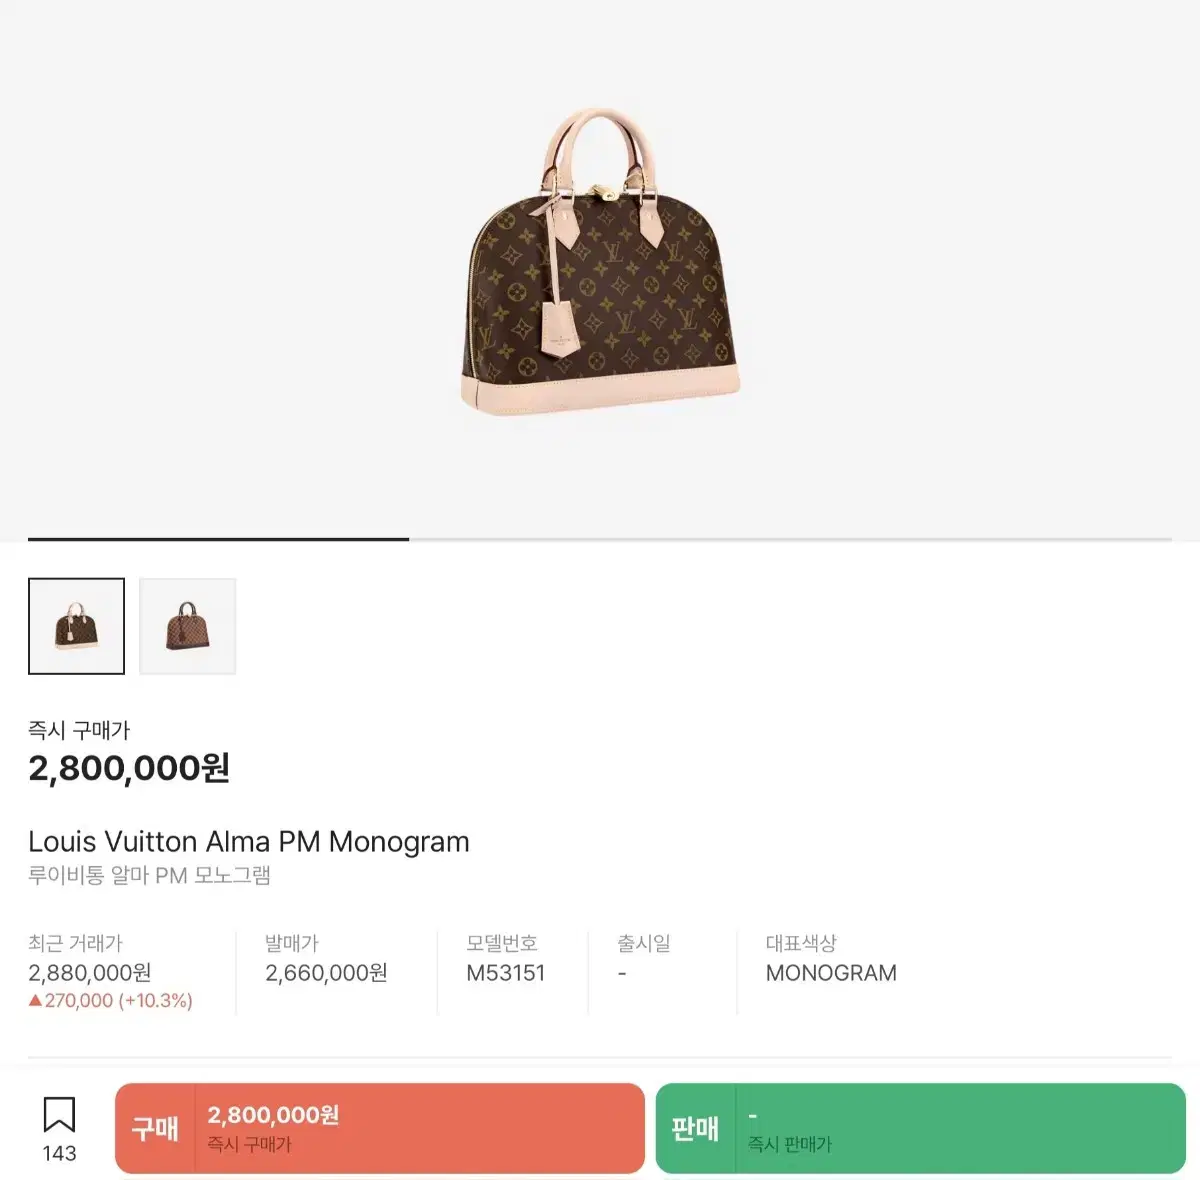Click the red 구매 buy button
The image size is (1200, 1180).
click(380, 1128)
